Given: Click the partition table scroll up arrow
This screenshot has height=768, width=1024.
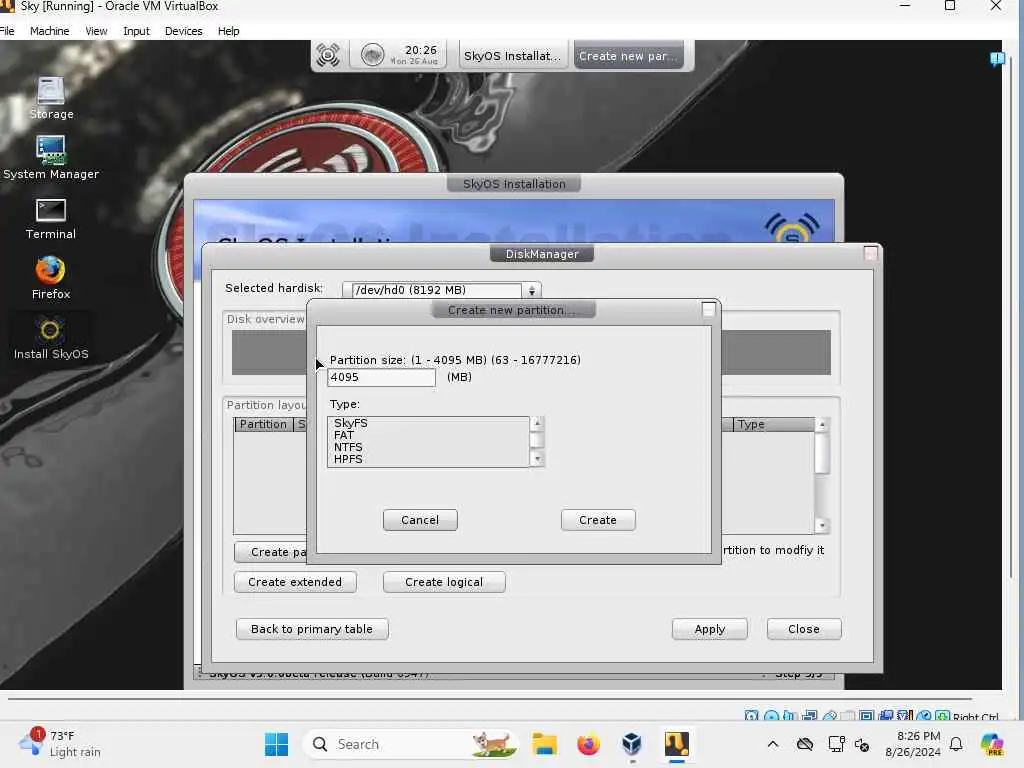Looking at the screenshot, I should [822, 425].
